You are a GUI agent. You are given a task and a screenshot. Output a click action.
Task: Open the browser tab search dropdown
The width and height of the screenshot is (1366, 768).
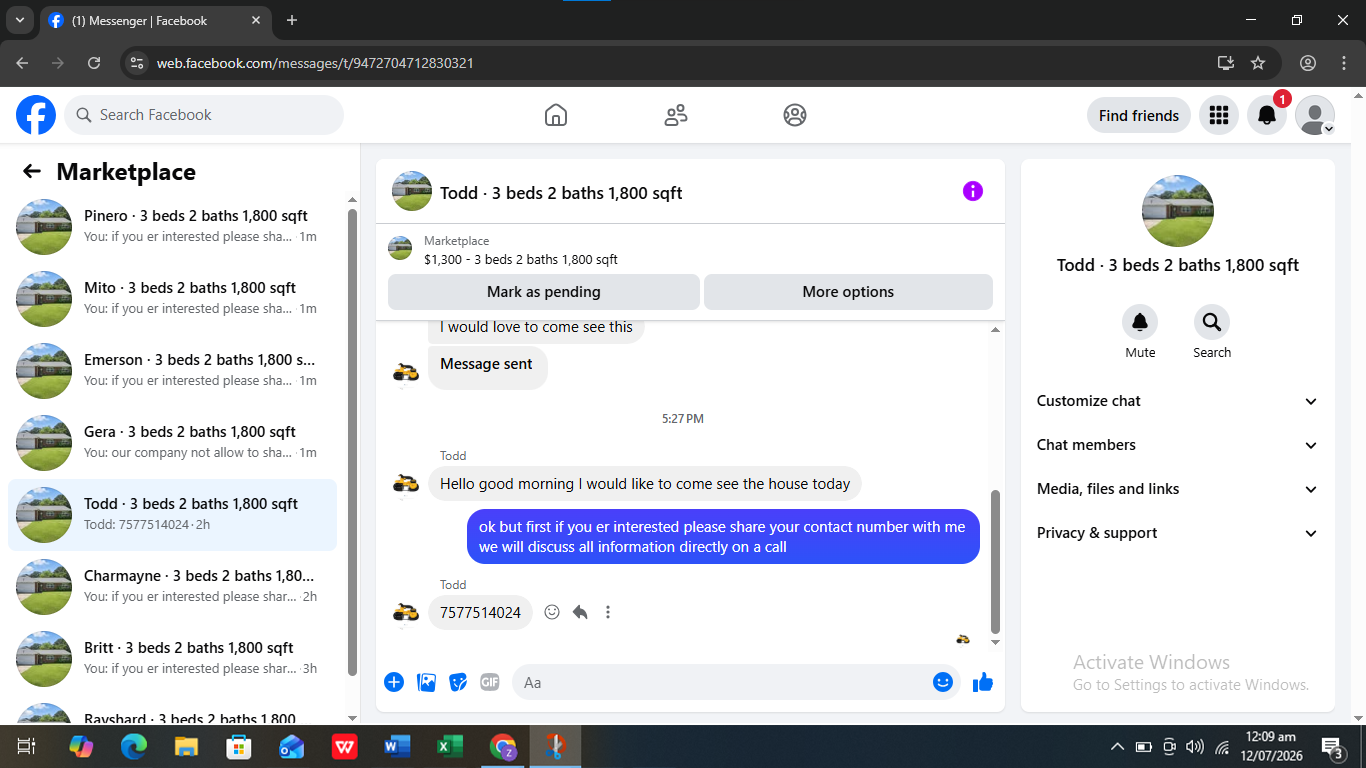coord(19,20)
